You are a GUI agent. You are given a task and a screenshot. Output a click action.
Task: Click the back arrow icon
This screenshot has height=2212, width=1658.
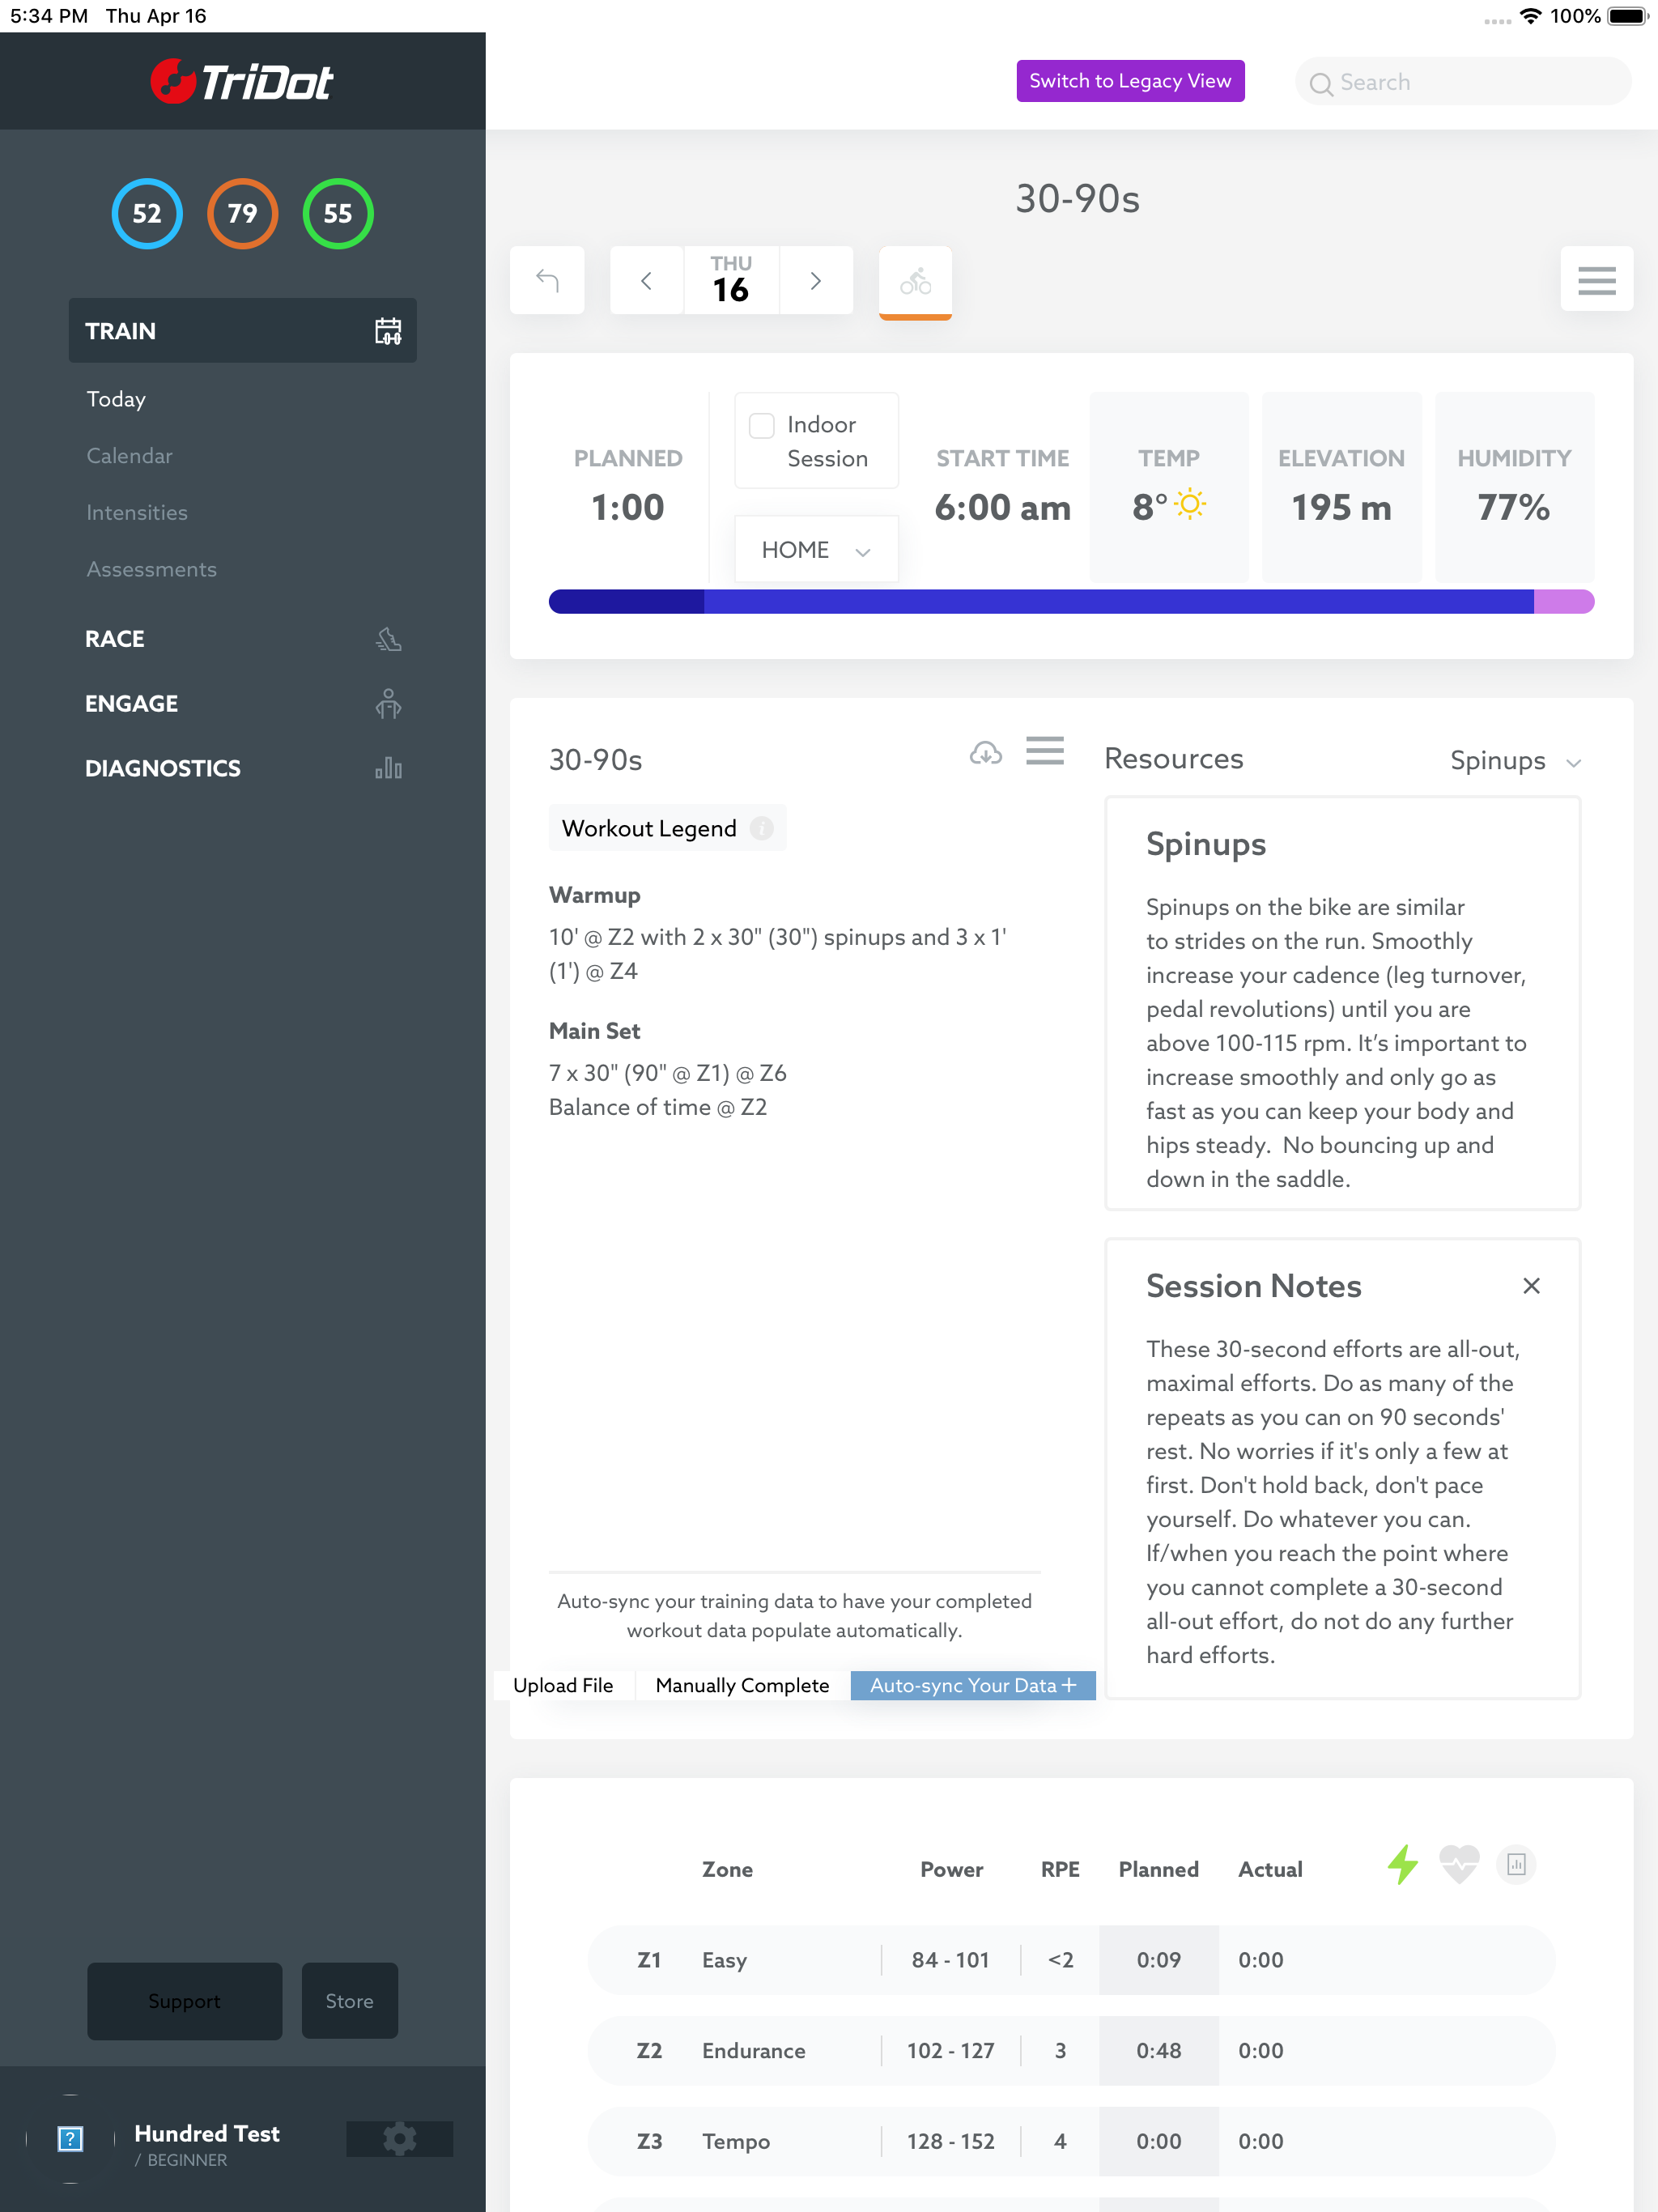pyautogui.click(x=547, y=281)
